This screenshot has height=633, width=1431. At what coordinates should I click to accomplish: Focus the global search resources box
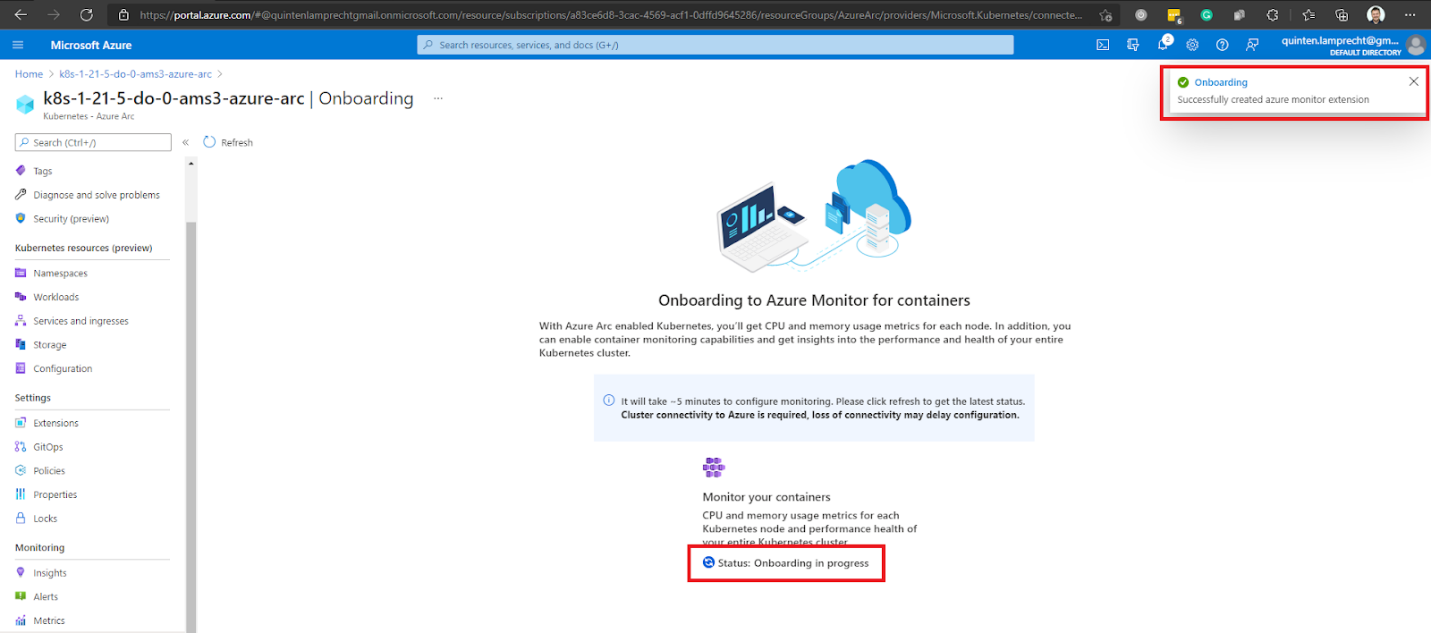[715, 45]
